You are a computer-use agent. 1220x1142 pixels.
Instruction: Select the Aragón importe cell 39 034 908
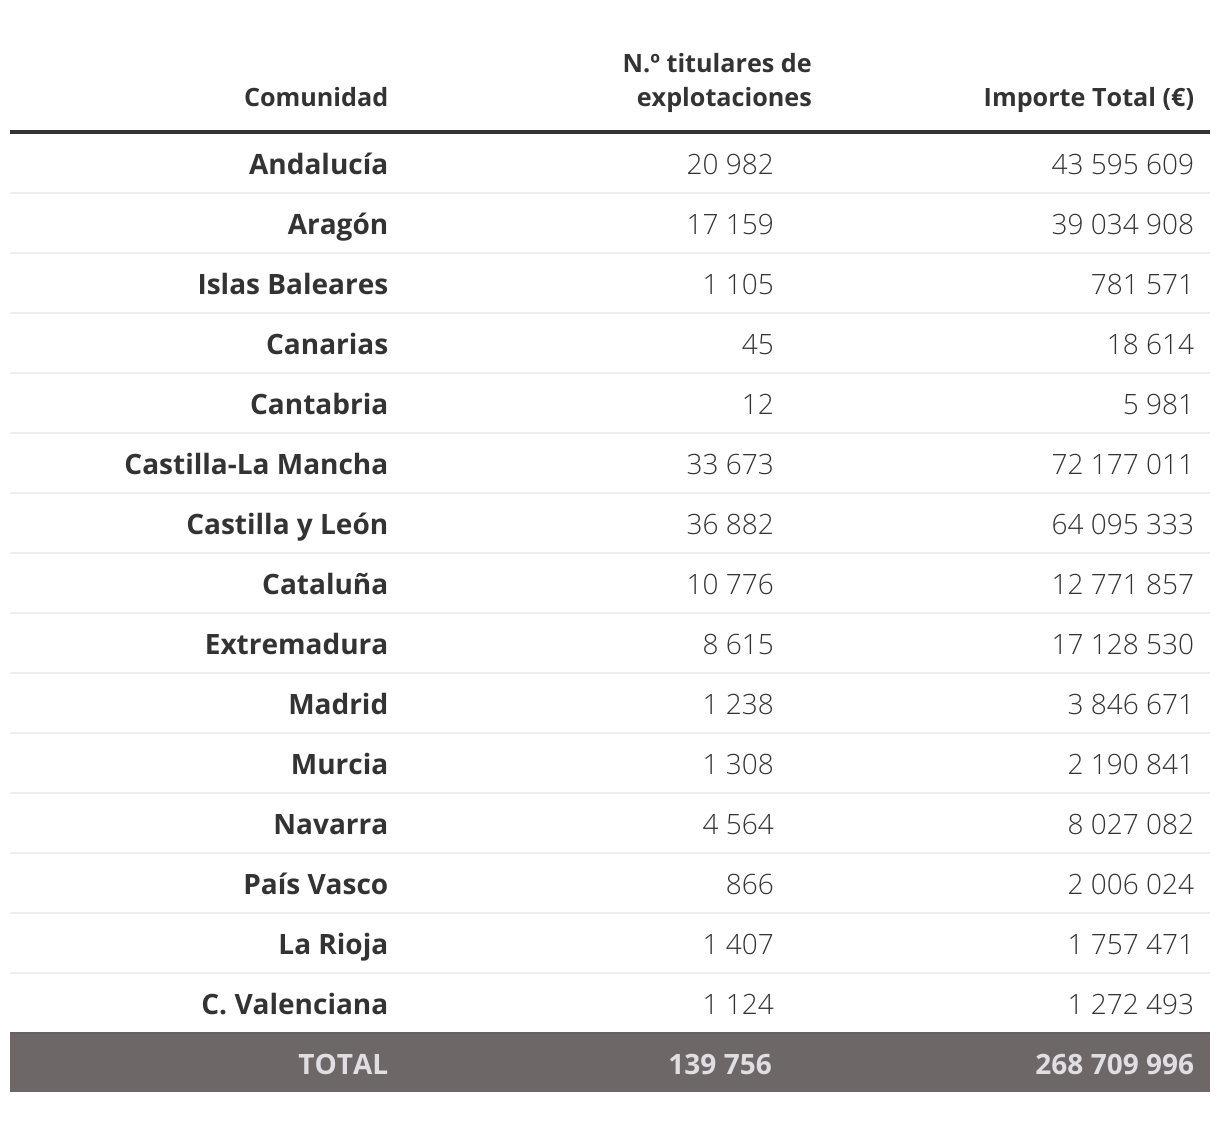point(1122,224)
